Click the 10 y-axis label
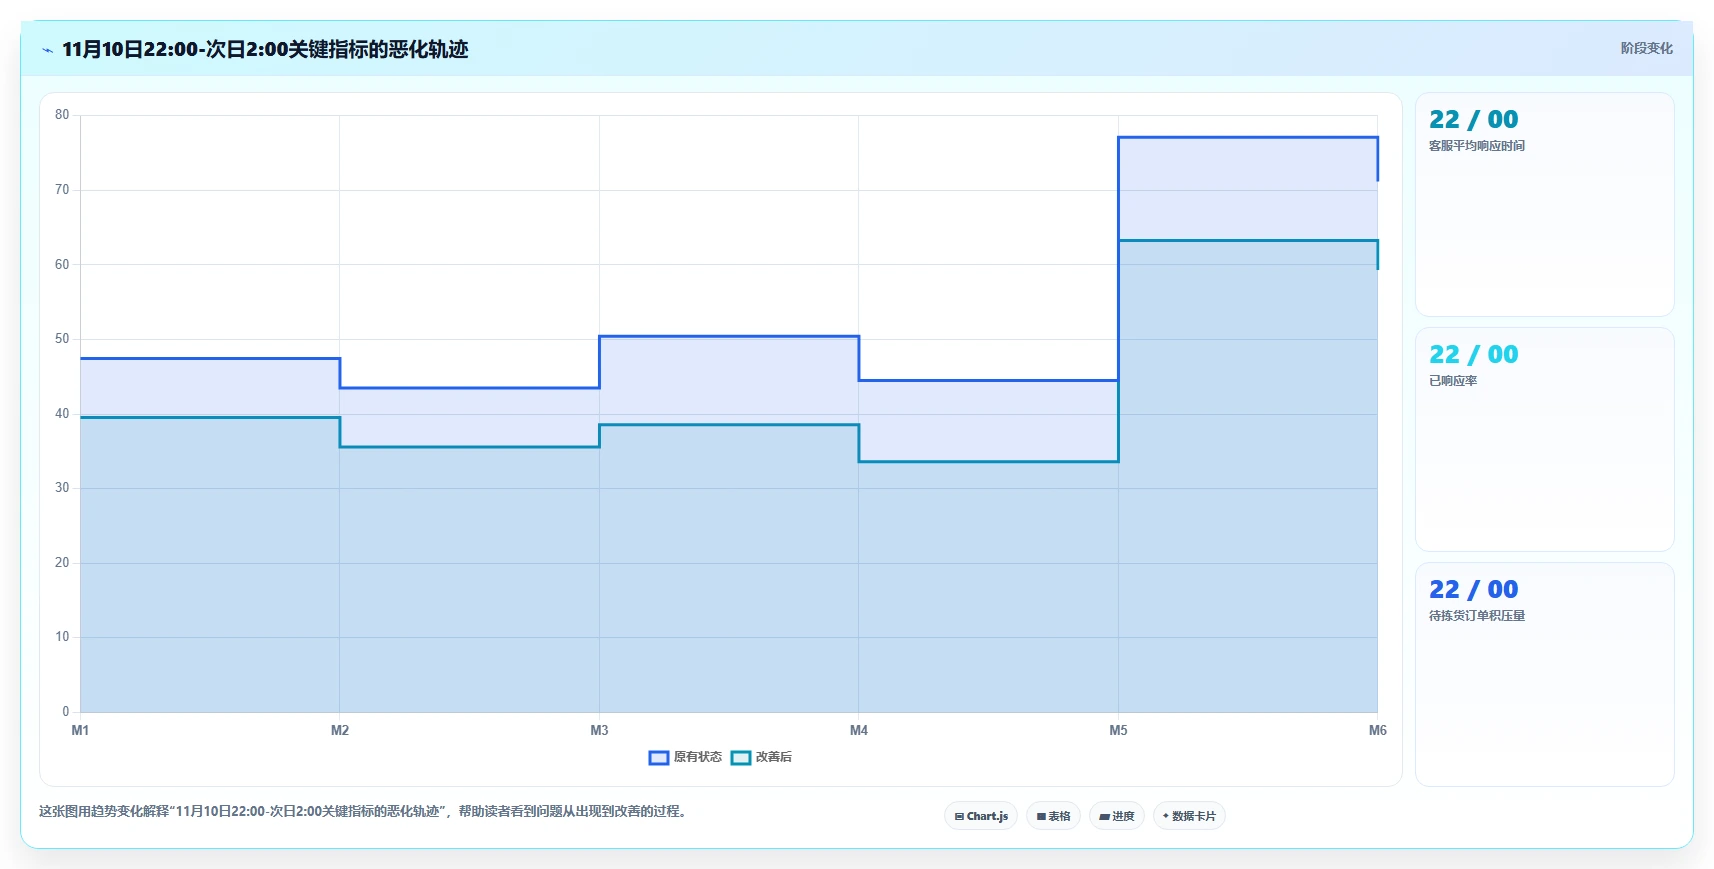Viewport: 1714px width, 869px height. click(x=62, y=637)
